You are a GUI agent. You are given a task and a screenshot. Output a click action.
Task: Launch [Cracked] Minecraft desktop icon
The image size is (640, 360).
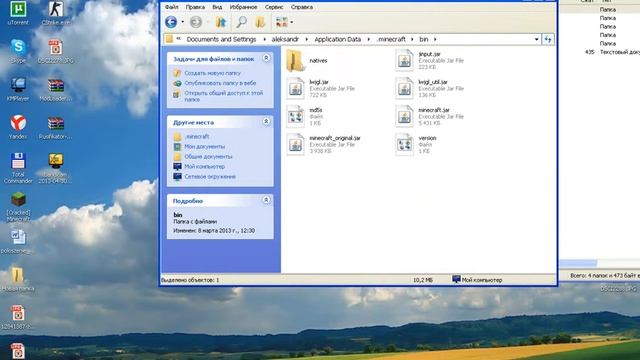18,207
